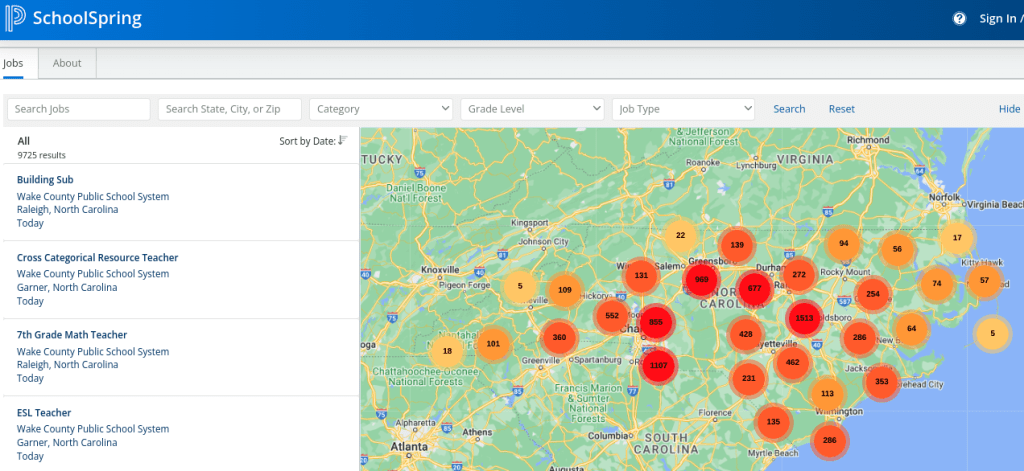Select the 353 cluster near Jacksonville
1024x471 pixels.
(x=881, y=381)
